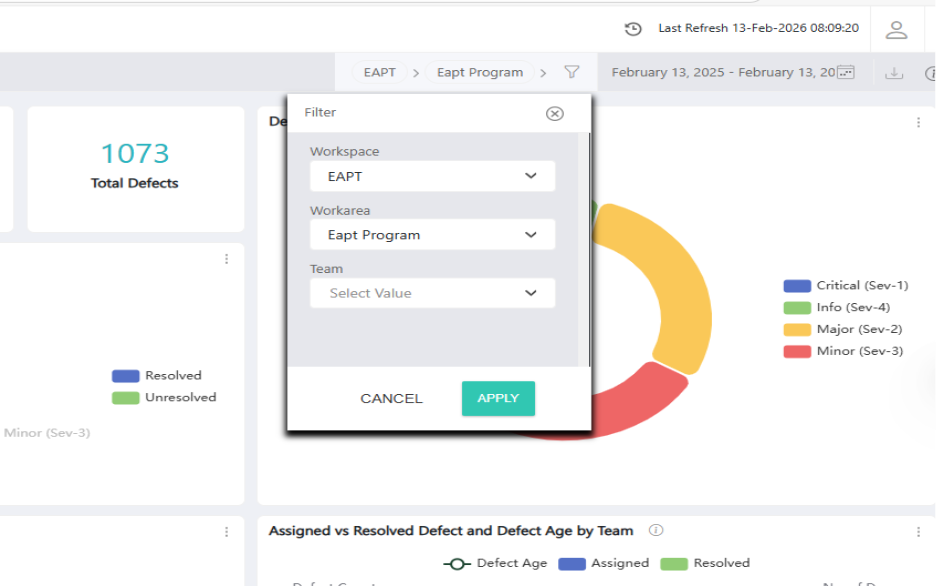The width and height of the screenshot is (936, 586).
Task: Click the chevron after Eapt Program breadcrumb
Action: (543, 73)
